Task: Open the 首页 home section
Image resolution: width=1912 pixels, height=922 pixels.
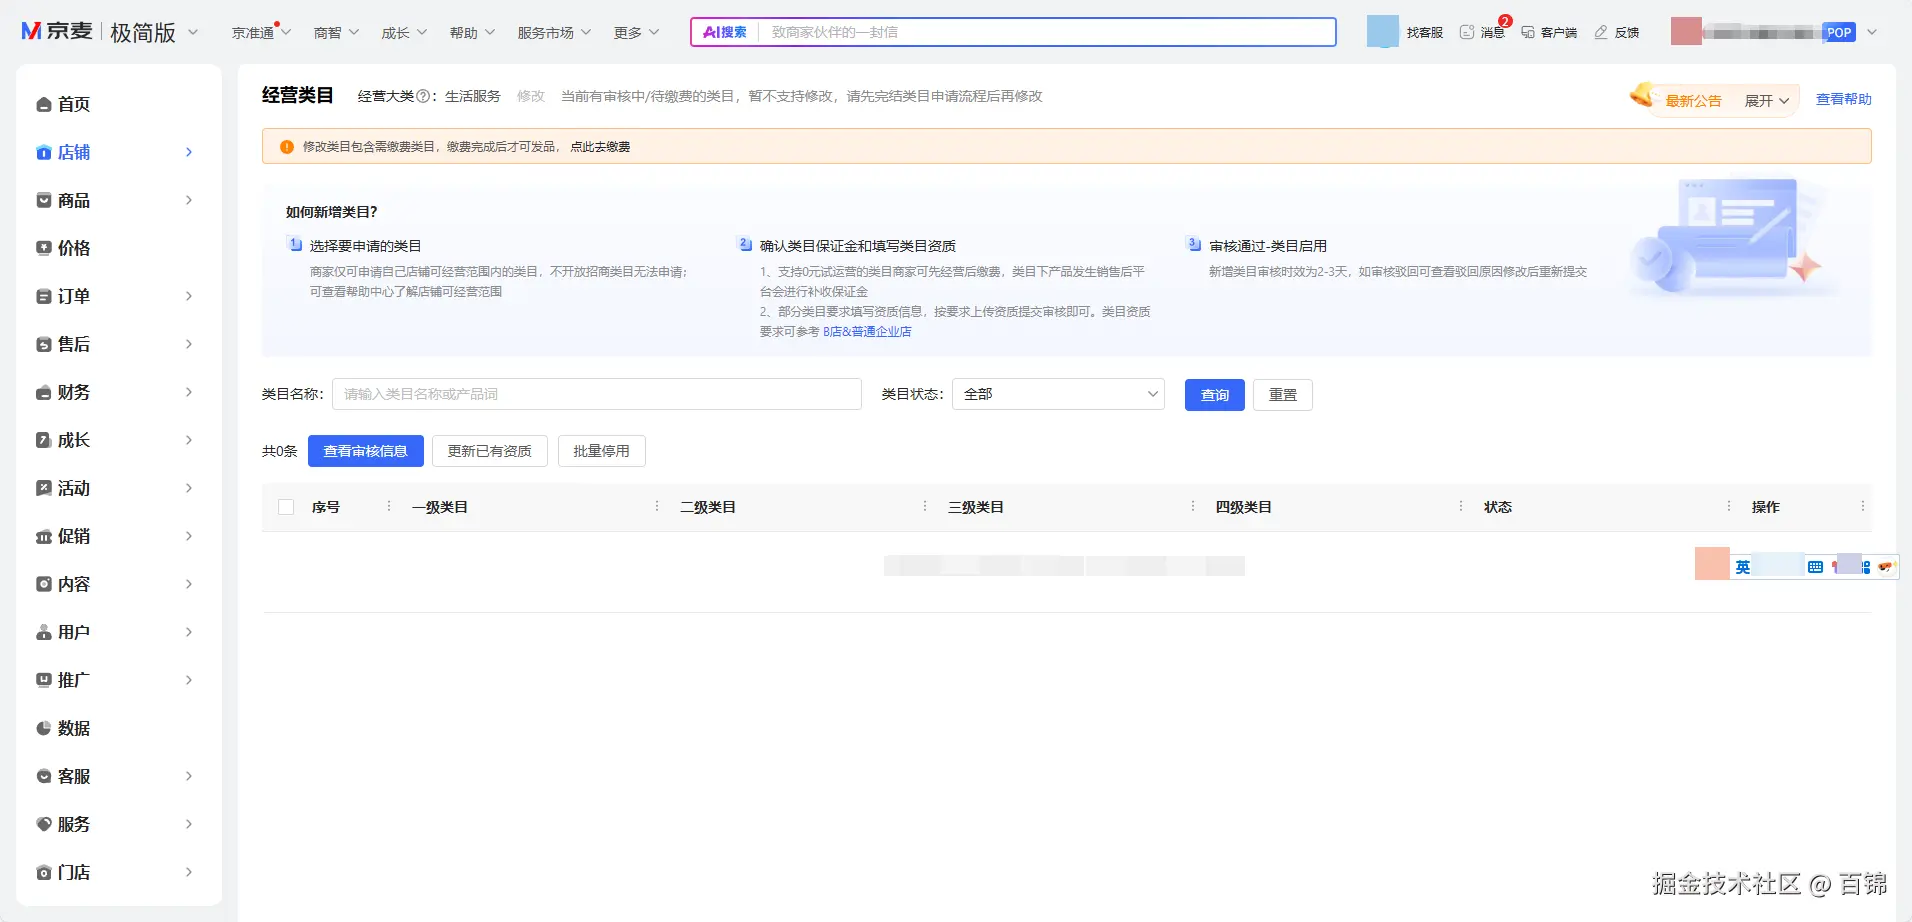Action: click(71, 104)
